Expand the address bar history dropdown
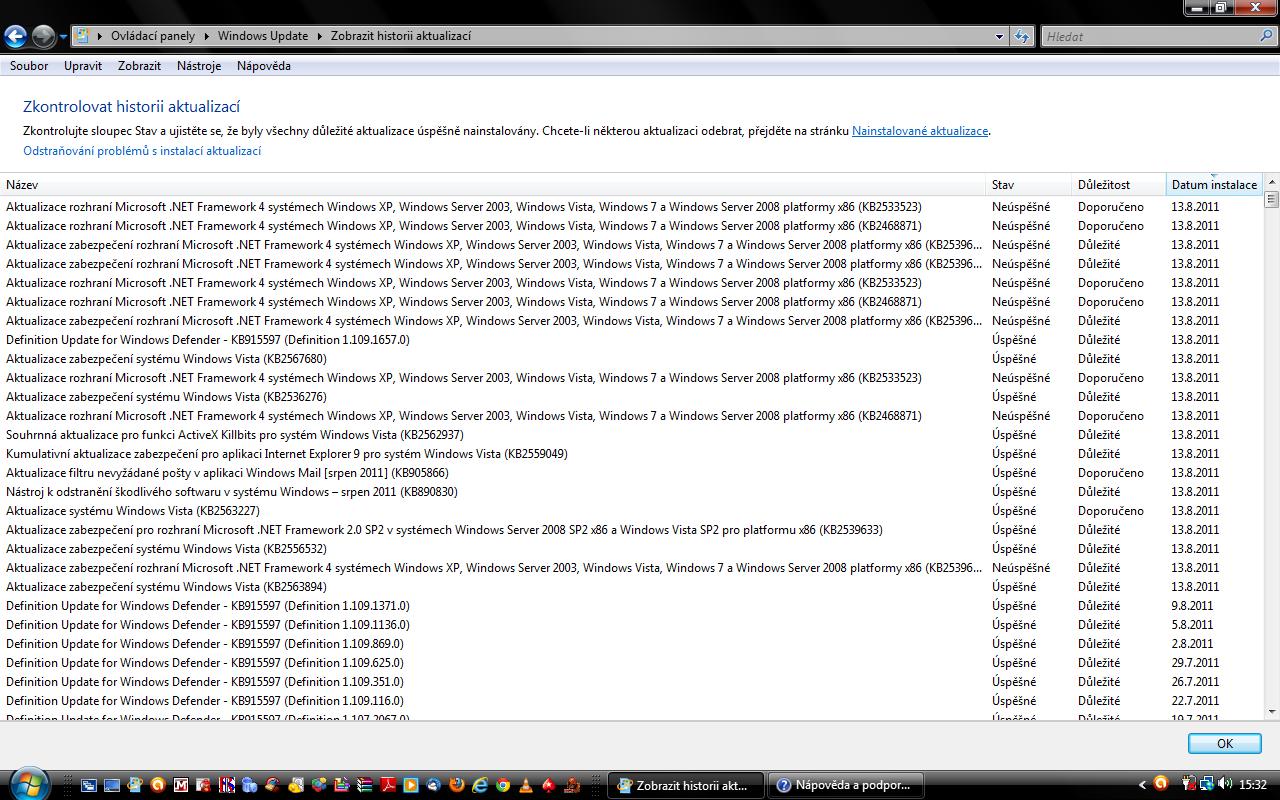This screenshot has height=800, width=1280. pyautogui.click(x=999, y=37)
